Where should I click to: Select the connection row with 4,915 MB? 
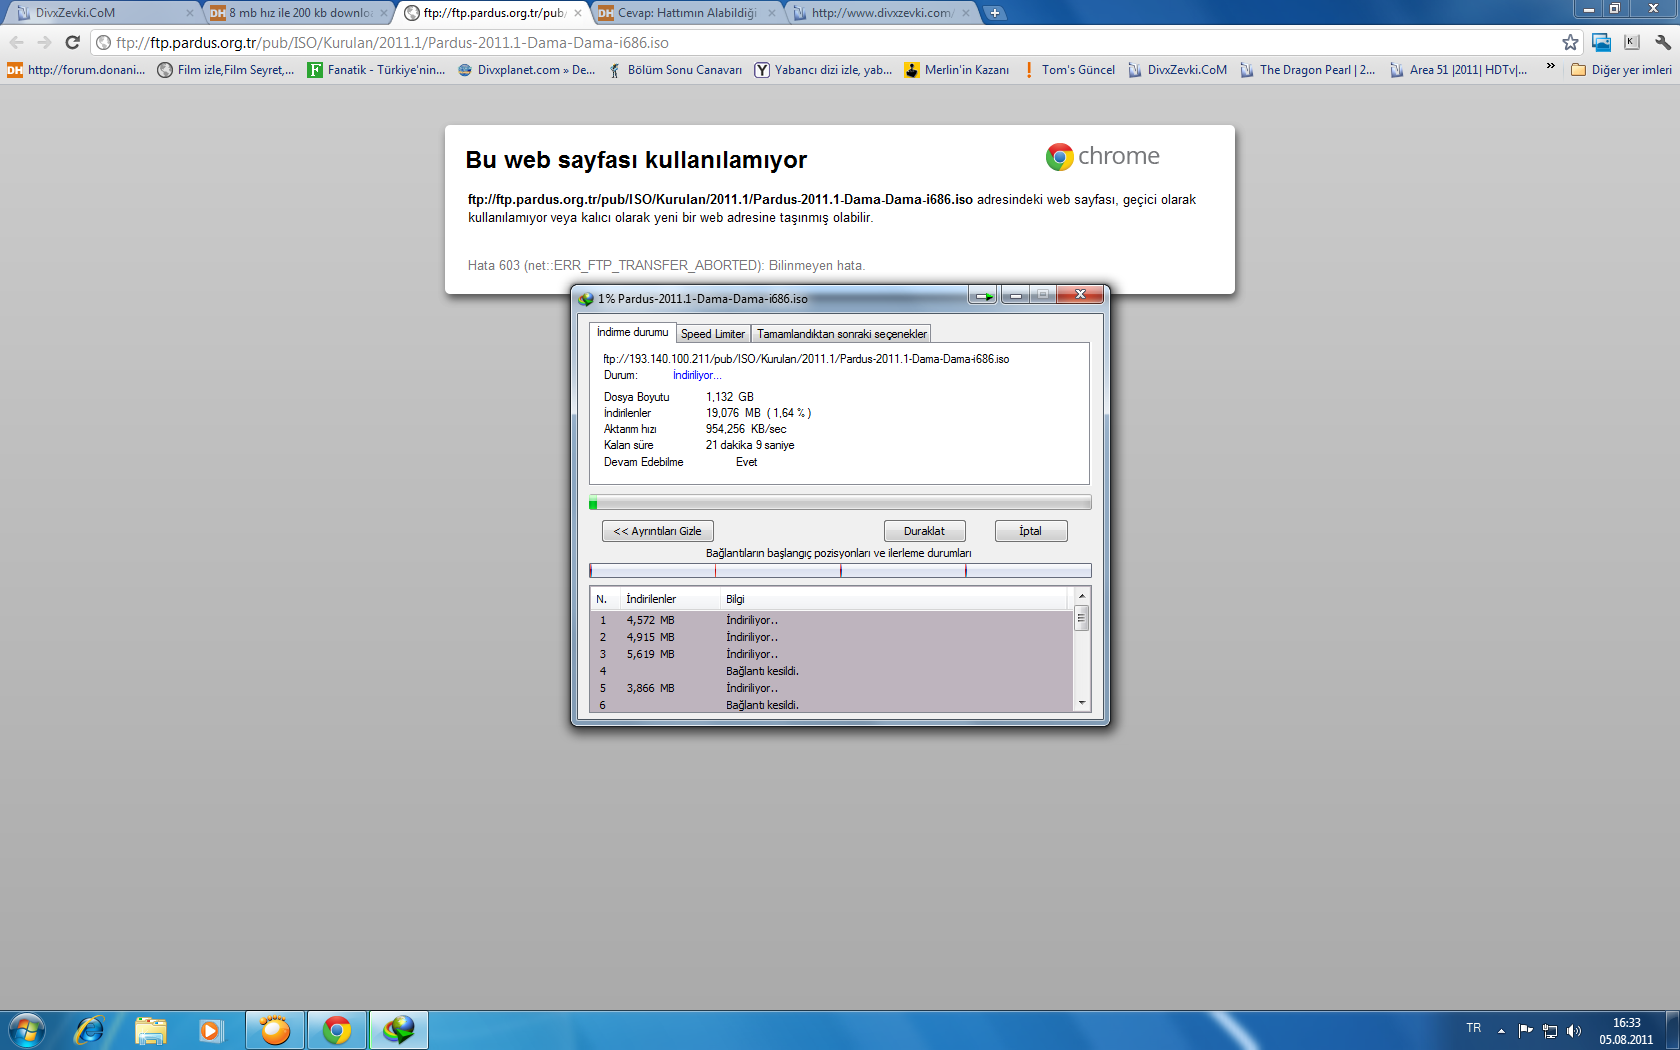831,637
